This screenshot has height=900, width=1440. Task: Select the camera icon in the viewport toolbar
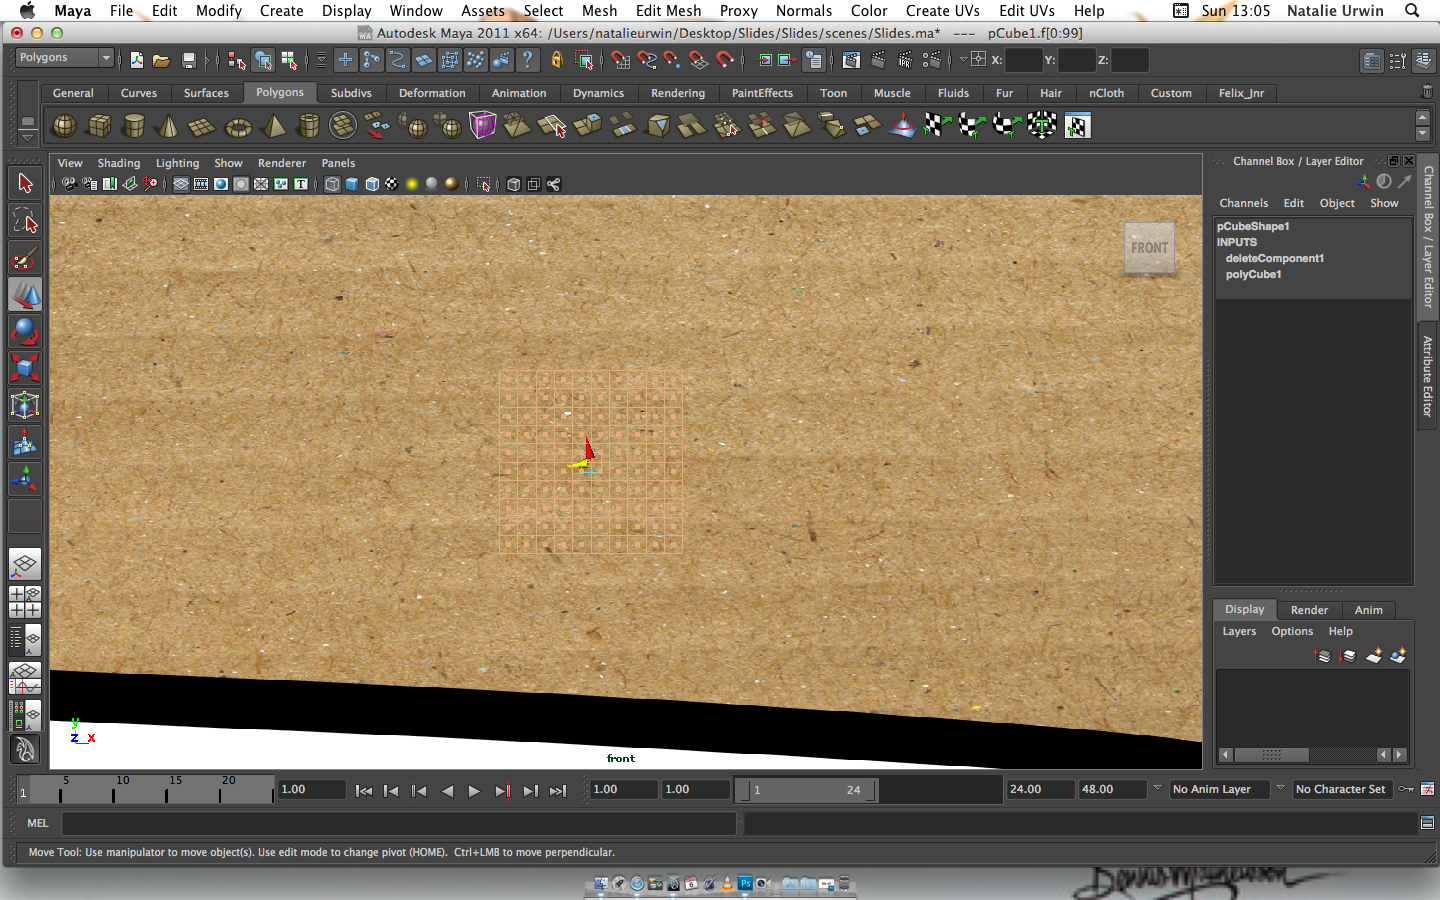click(x=68, y=184)
